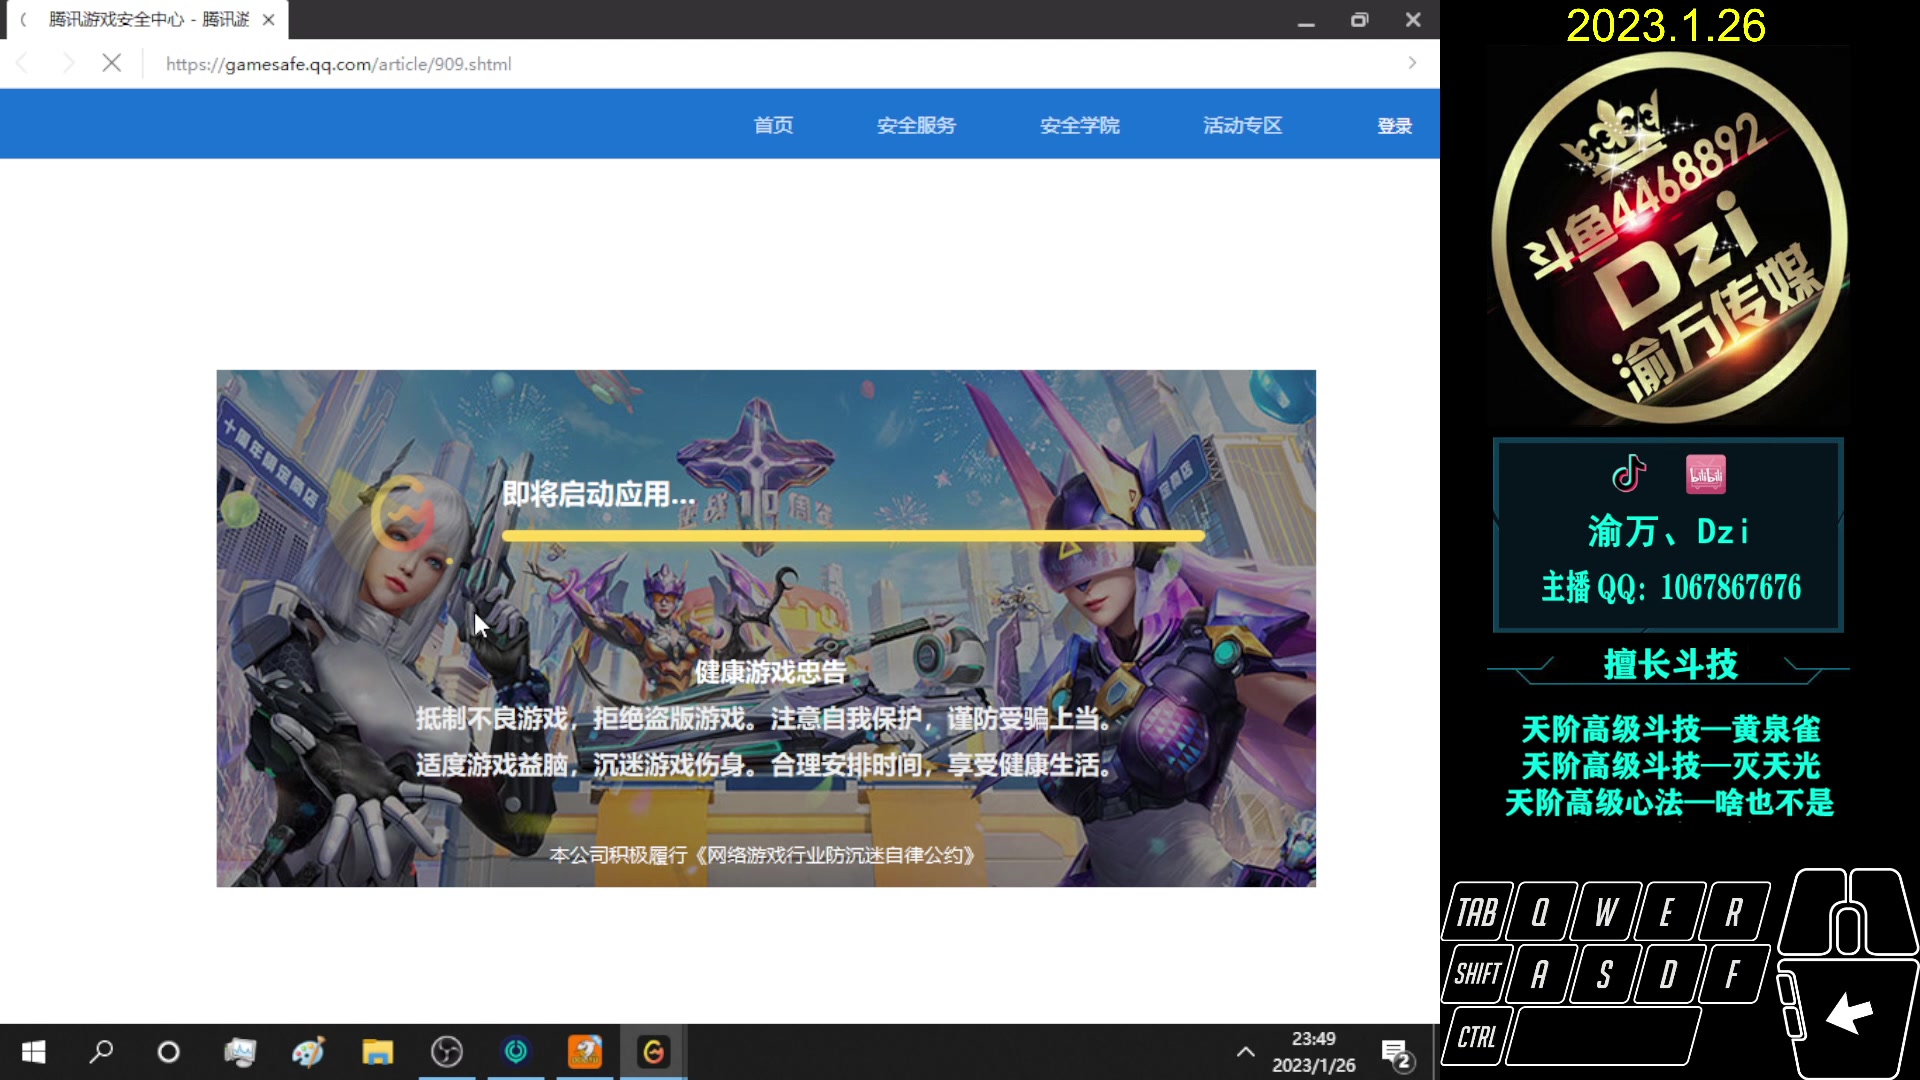
Task: Open File Explorer from the taskbar
Action: tap(377, 1052)
